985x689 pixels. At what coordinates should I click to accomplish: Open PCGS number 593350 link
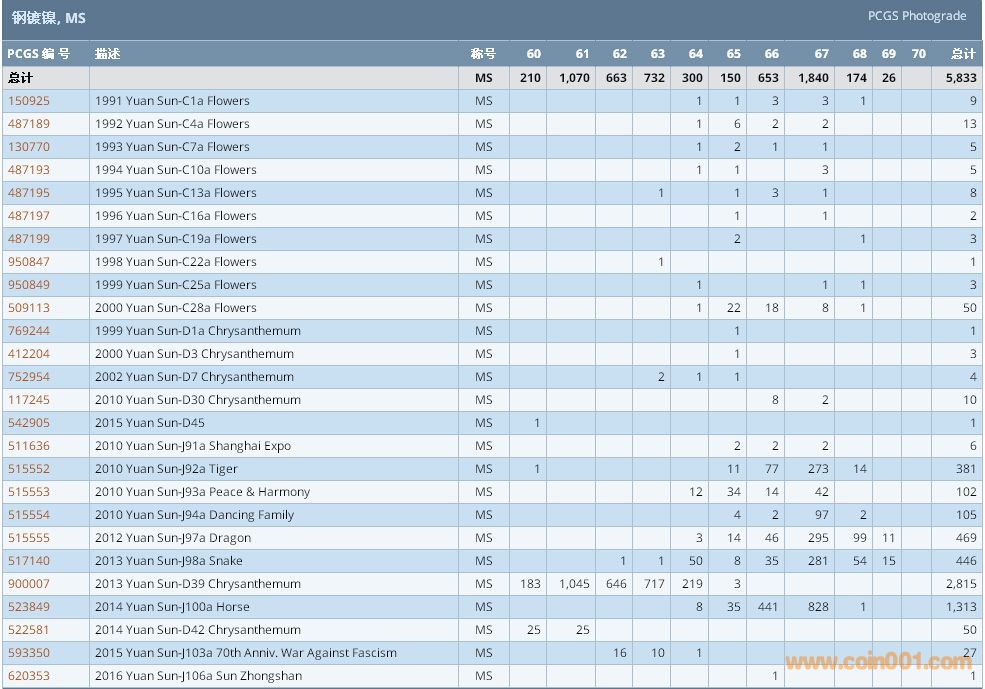pos(28,653)
